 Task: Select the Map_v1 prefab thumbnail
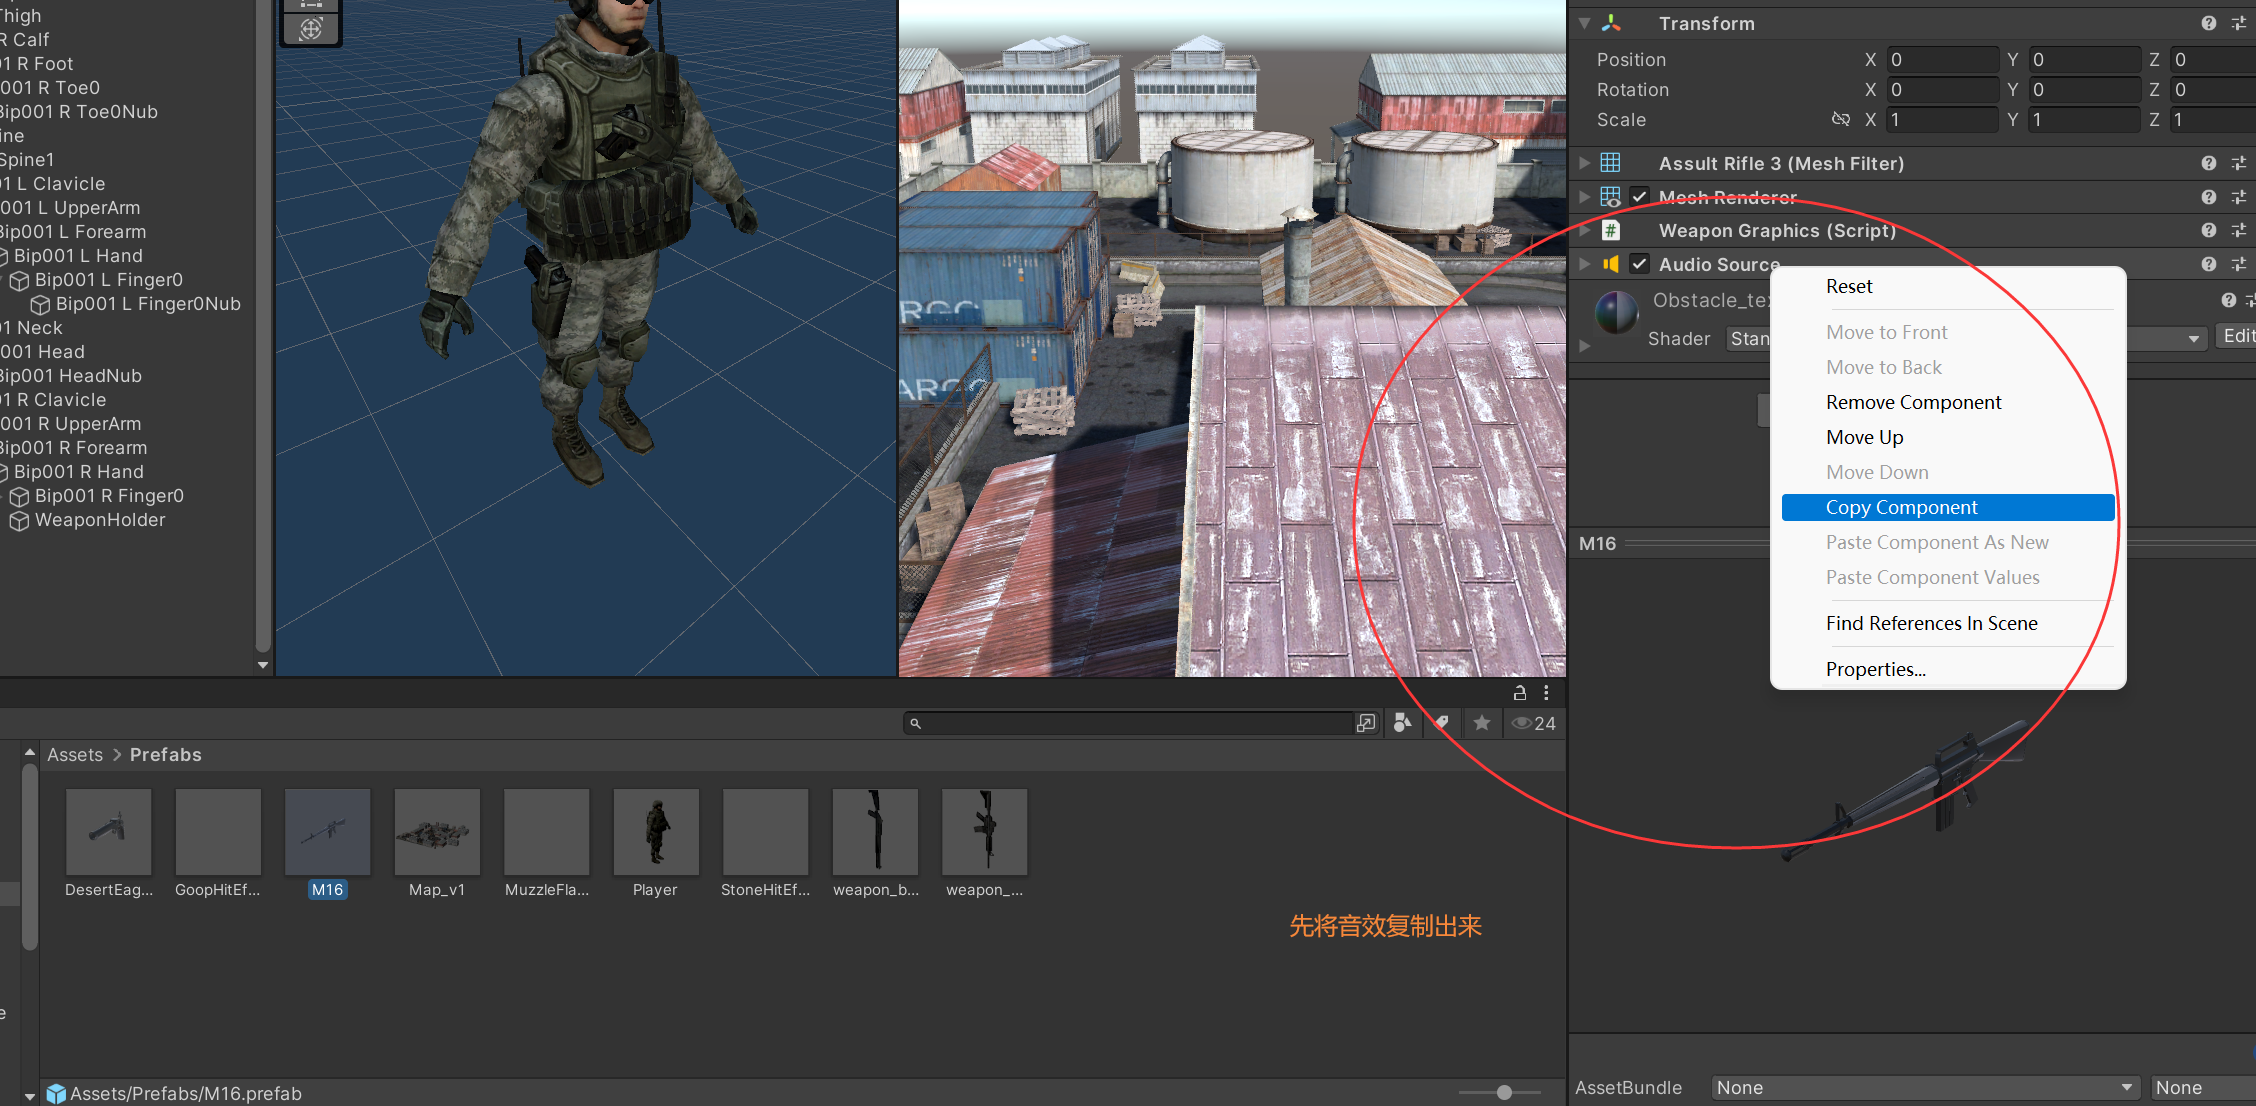[437, 832]
